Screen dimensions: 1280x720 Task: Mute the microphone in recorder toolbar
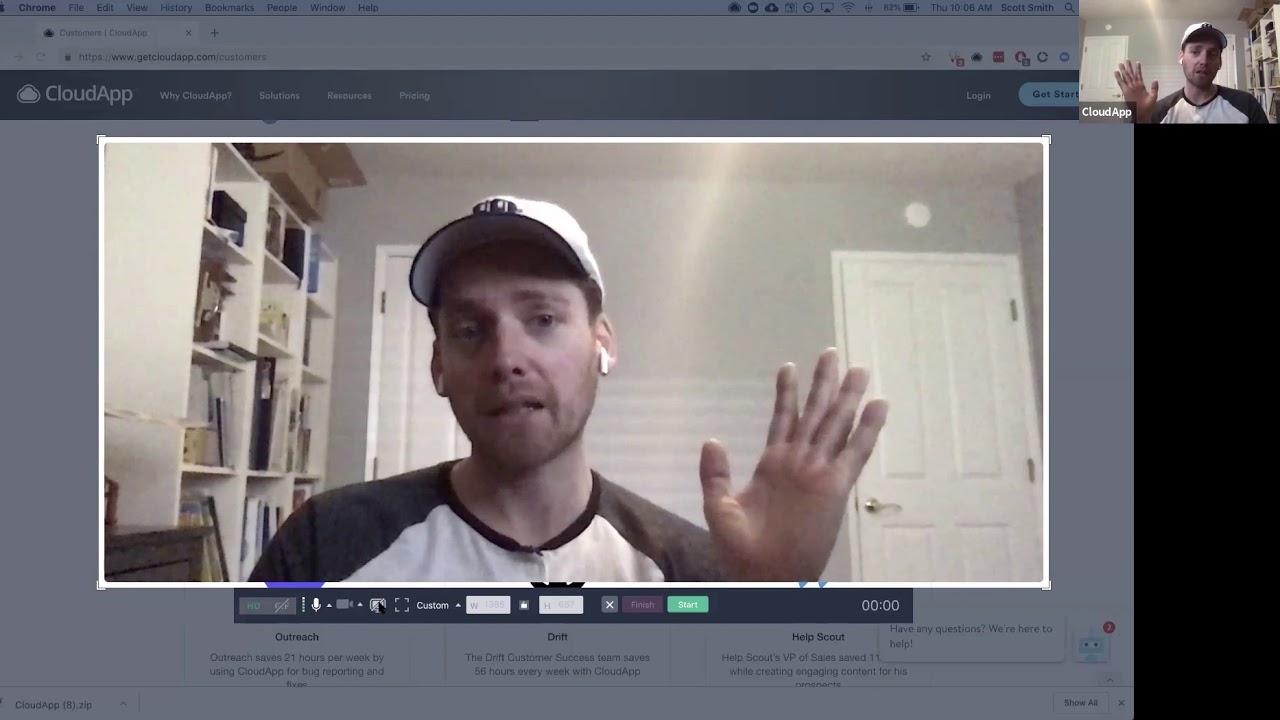pyautogui.click(x=316, y=605)
